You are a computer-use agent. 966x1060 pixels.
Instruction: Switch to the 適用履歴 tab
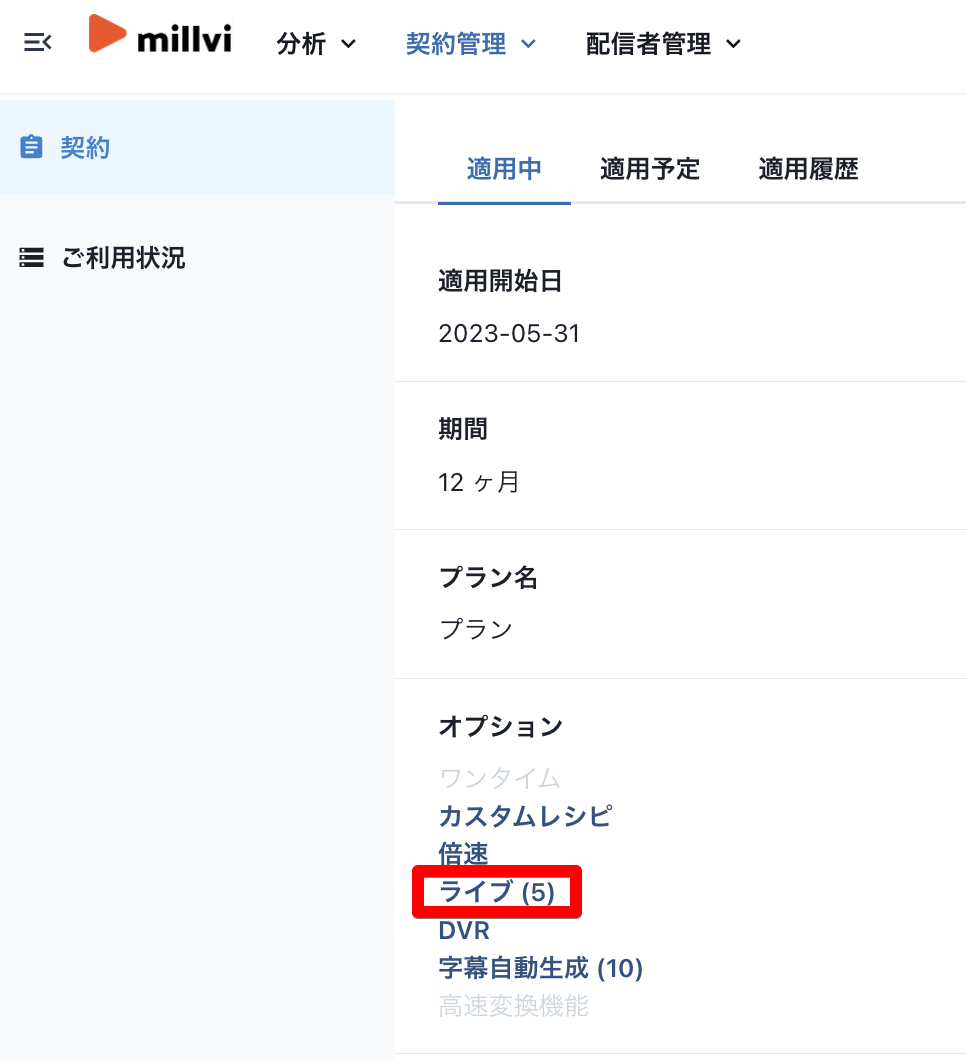point(807,169)
